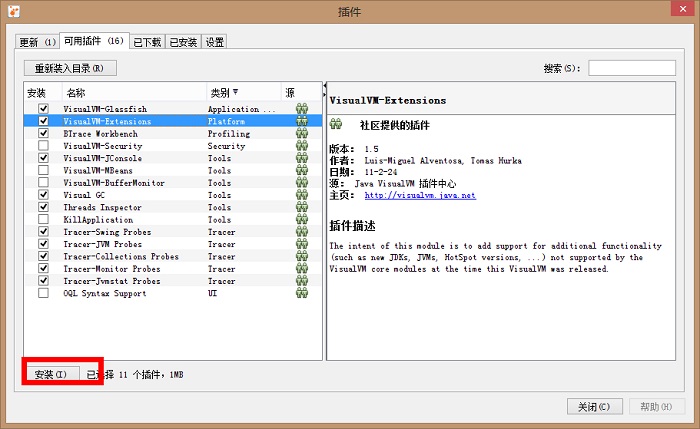
Task: Uncheck the Threads Inspector install checkbox
Action: (x=43, y=207)
